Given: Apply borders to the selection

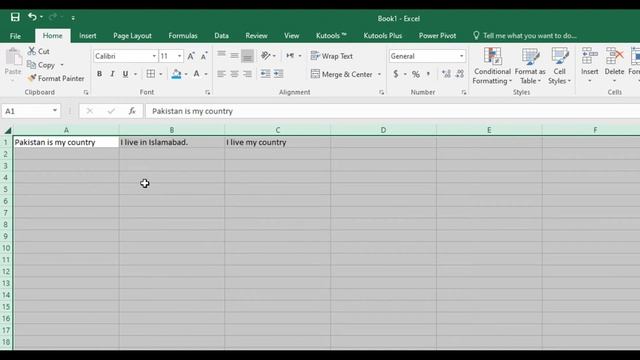Looking at the screenshot, I should pyautogui.click(x=151, y=74).
